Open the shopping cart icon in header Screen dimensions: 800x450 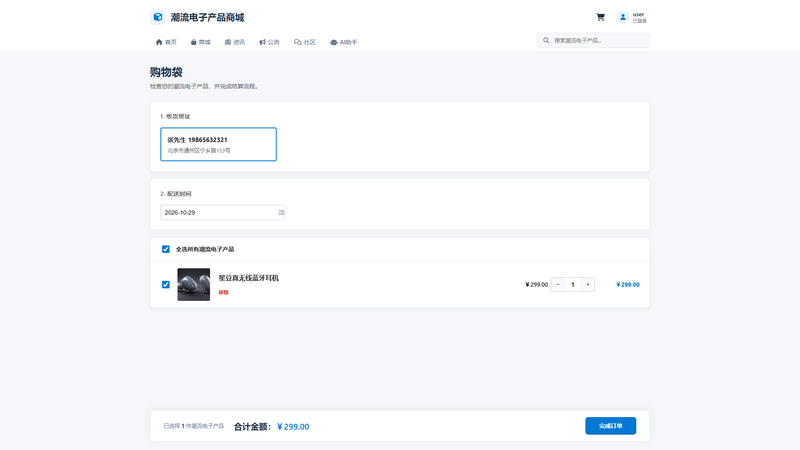(600, 17)
